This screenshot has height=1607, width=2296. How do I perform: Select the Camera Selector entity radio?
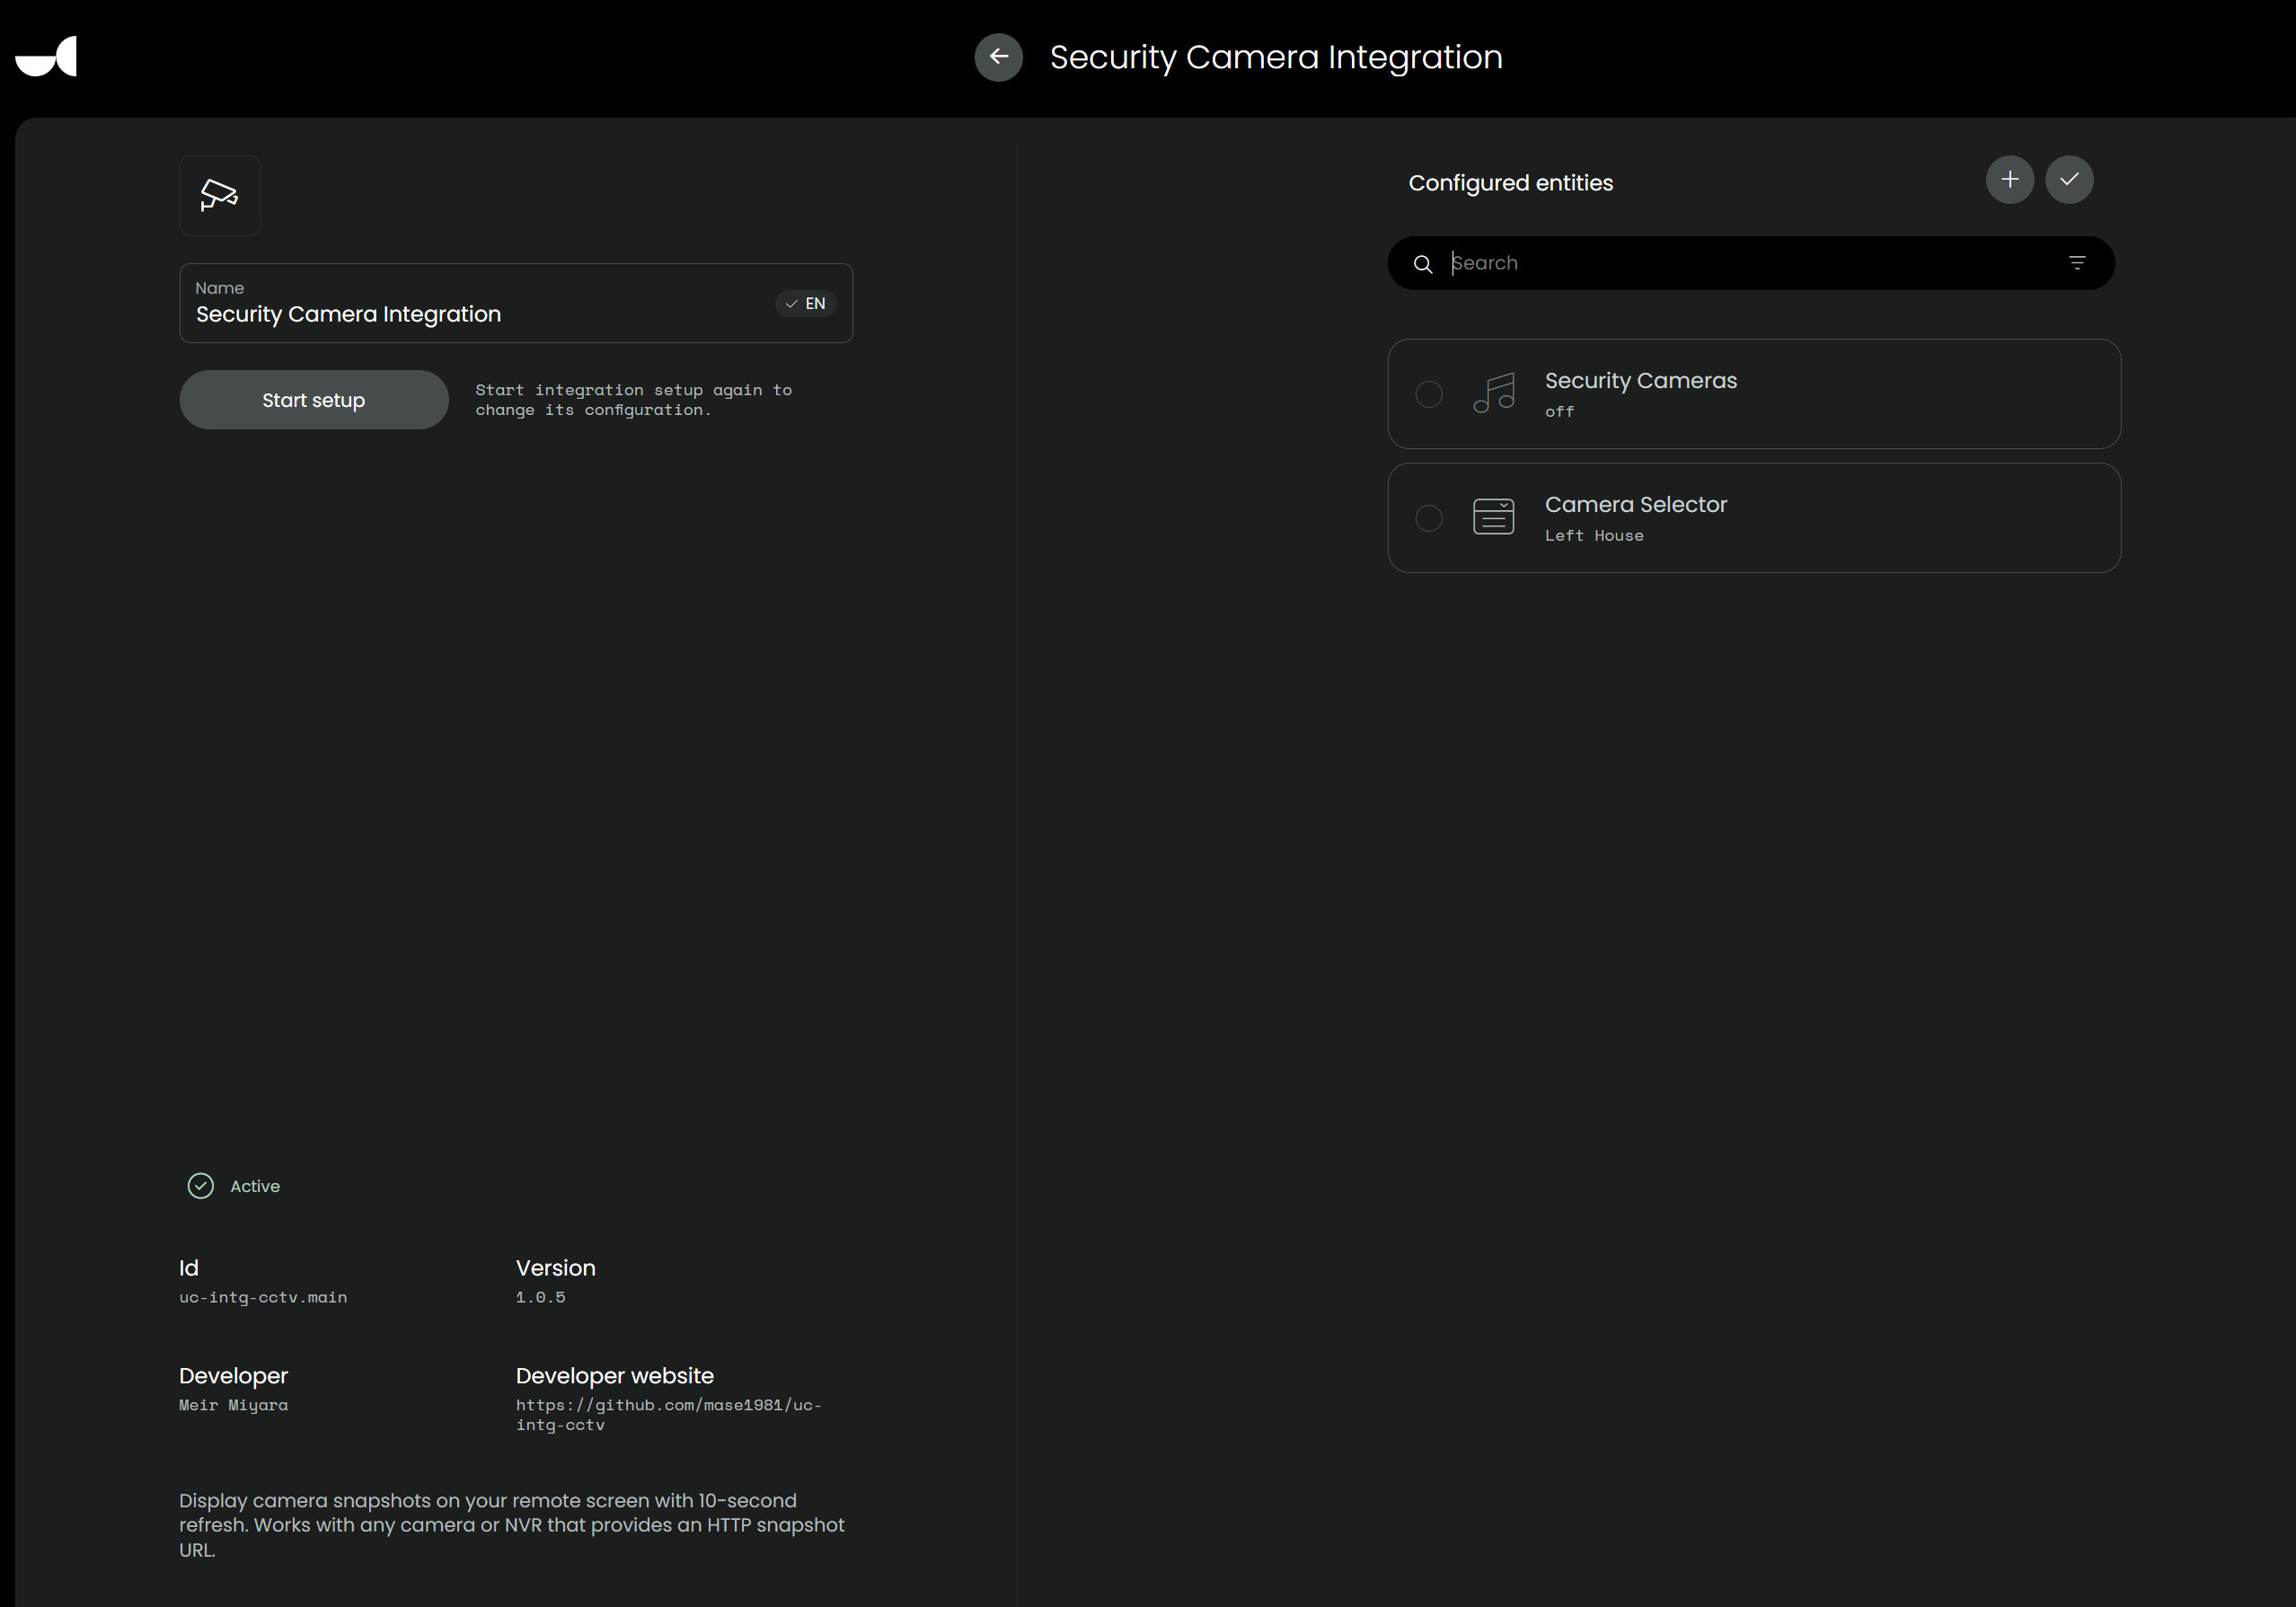click(x=1428, y=518)
